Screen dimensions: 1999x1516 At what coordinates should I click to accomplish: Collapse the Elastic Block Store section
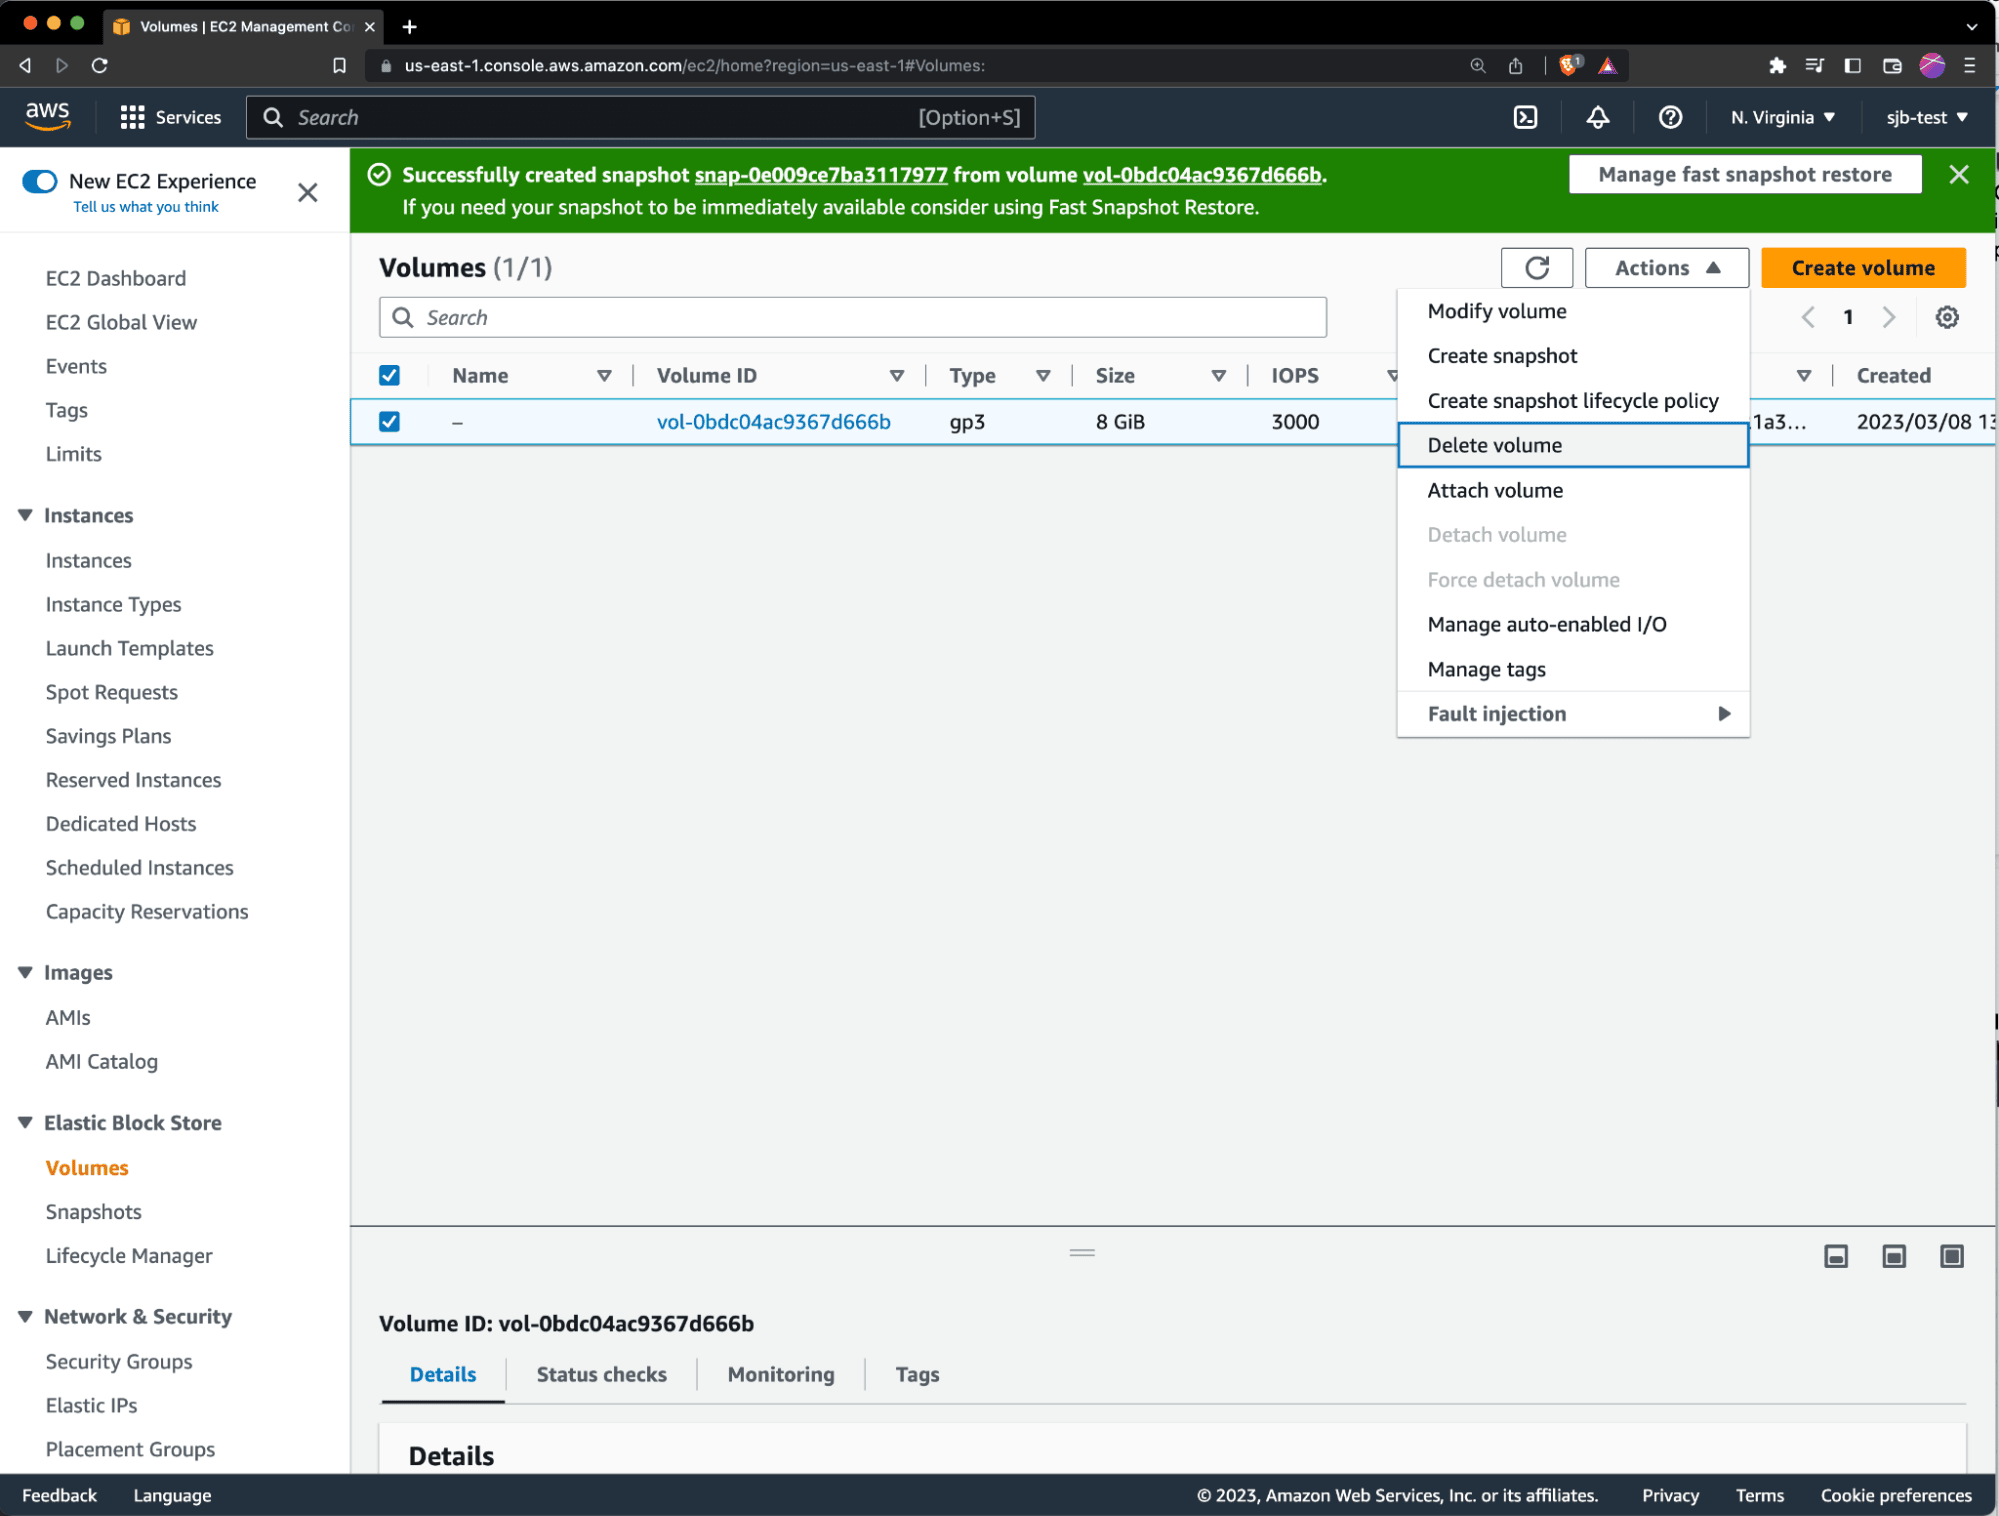[x=25, y=1122]
